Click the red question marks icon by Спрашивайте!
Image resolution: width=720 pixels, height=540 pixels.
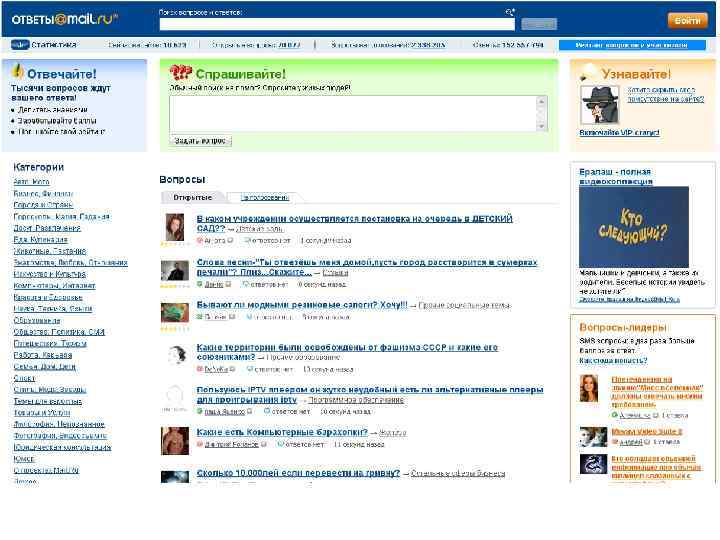coord(180,73)
